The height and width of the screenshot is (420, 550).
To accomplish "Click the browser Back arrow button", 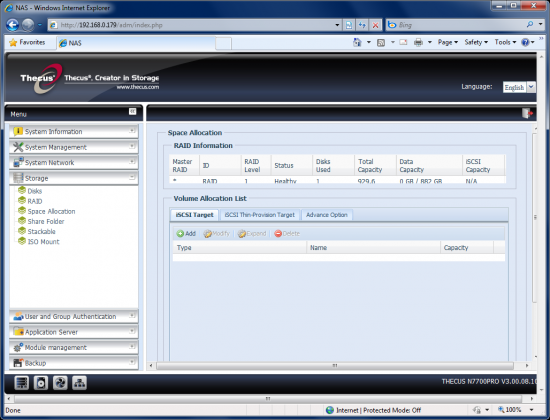I will pos(13,25).
